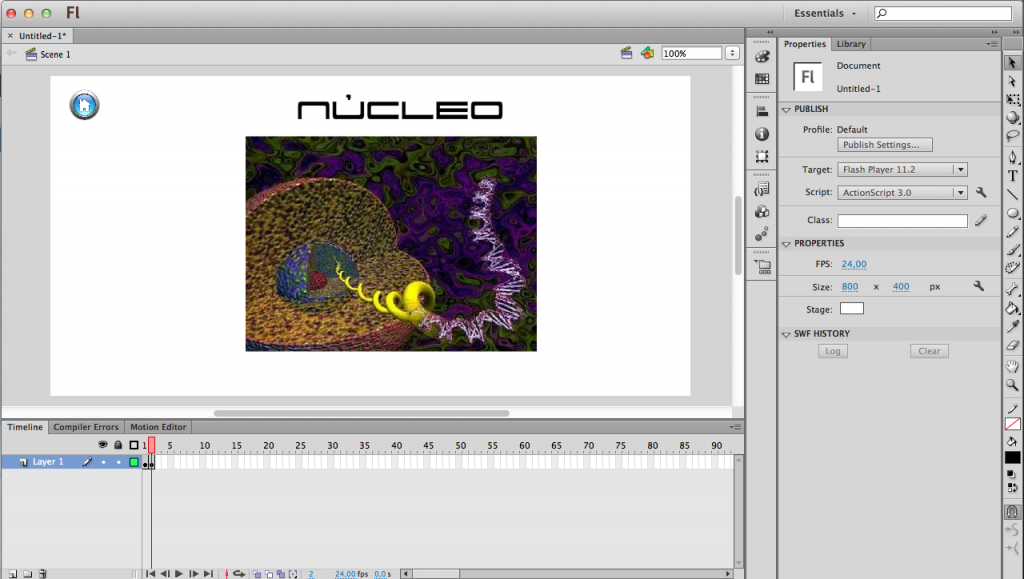Open the Color panel palette icon
The height and width of the screenshot is (579, 1024).
coord(761,57)
